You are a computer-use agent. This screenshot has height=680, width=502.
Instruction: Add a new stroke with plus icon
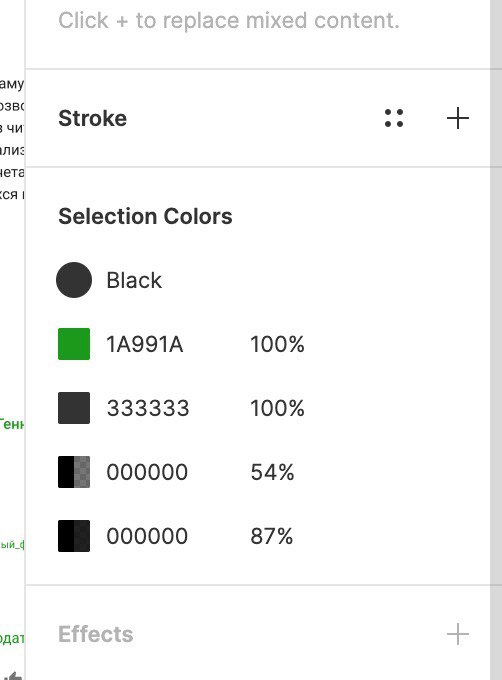pyautogui.click(x=458, y=118)
